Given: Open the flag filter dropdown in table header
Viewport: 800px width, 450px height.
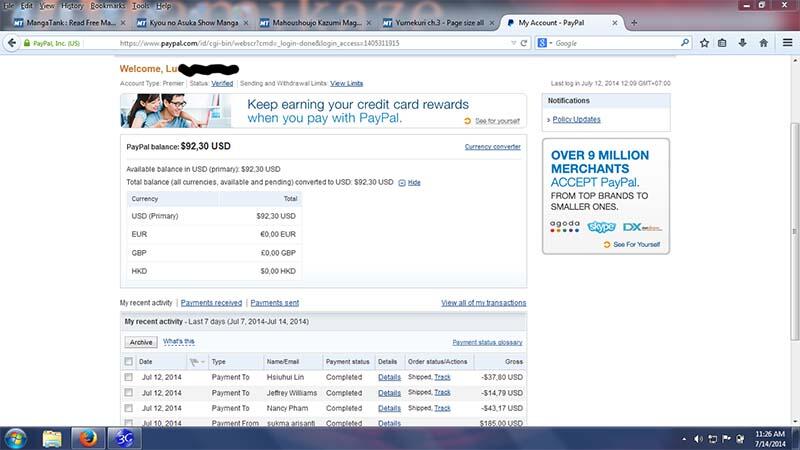Looking at the screenshot, I should click(197, 362).
